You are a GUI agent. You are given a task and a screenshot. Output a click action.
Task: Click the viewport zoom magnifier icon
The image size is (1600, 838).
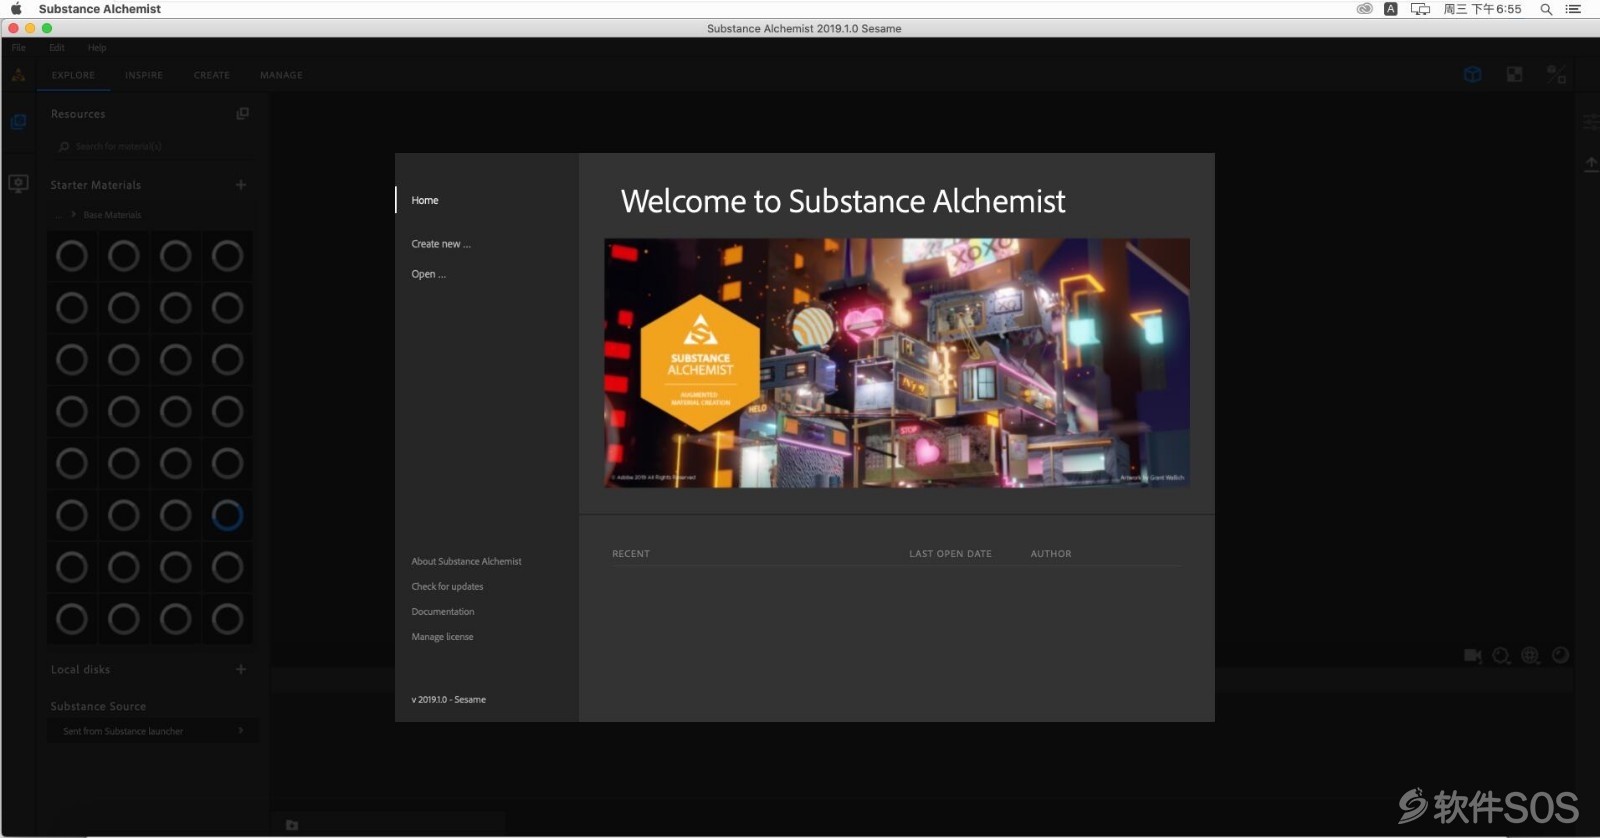pyautogui.click(x=1501, y=655)
